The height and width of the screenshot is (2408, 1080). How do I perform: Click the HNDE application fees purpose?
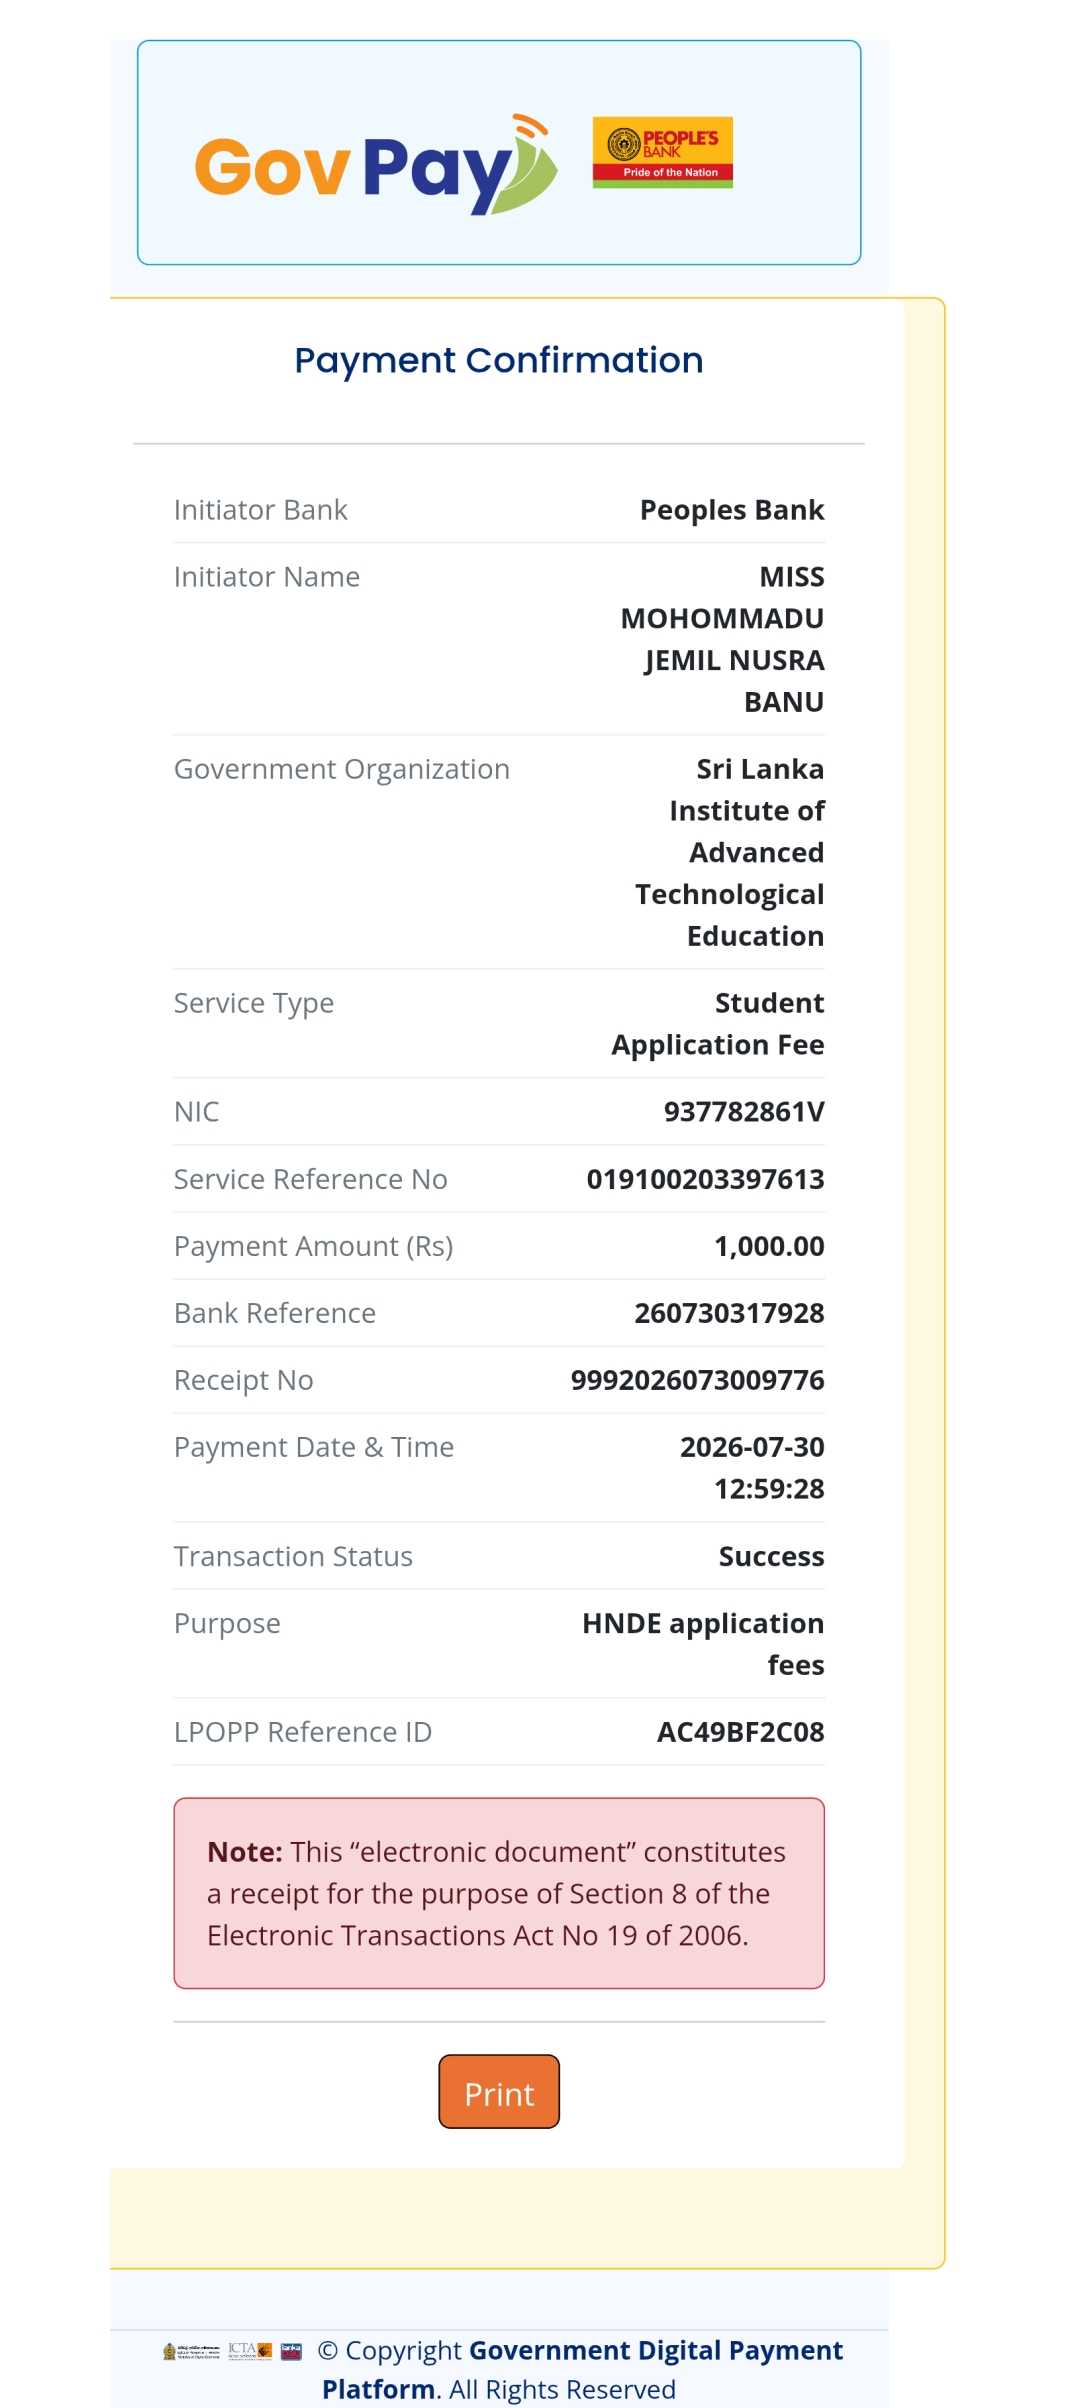[703, 1643]
